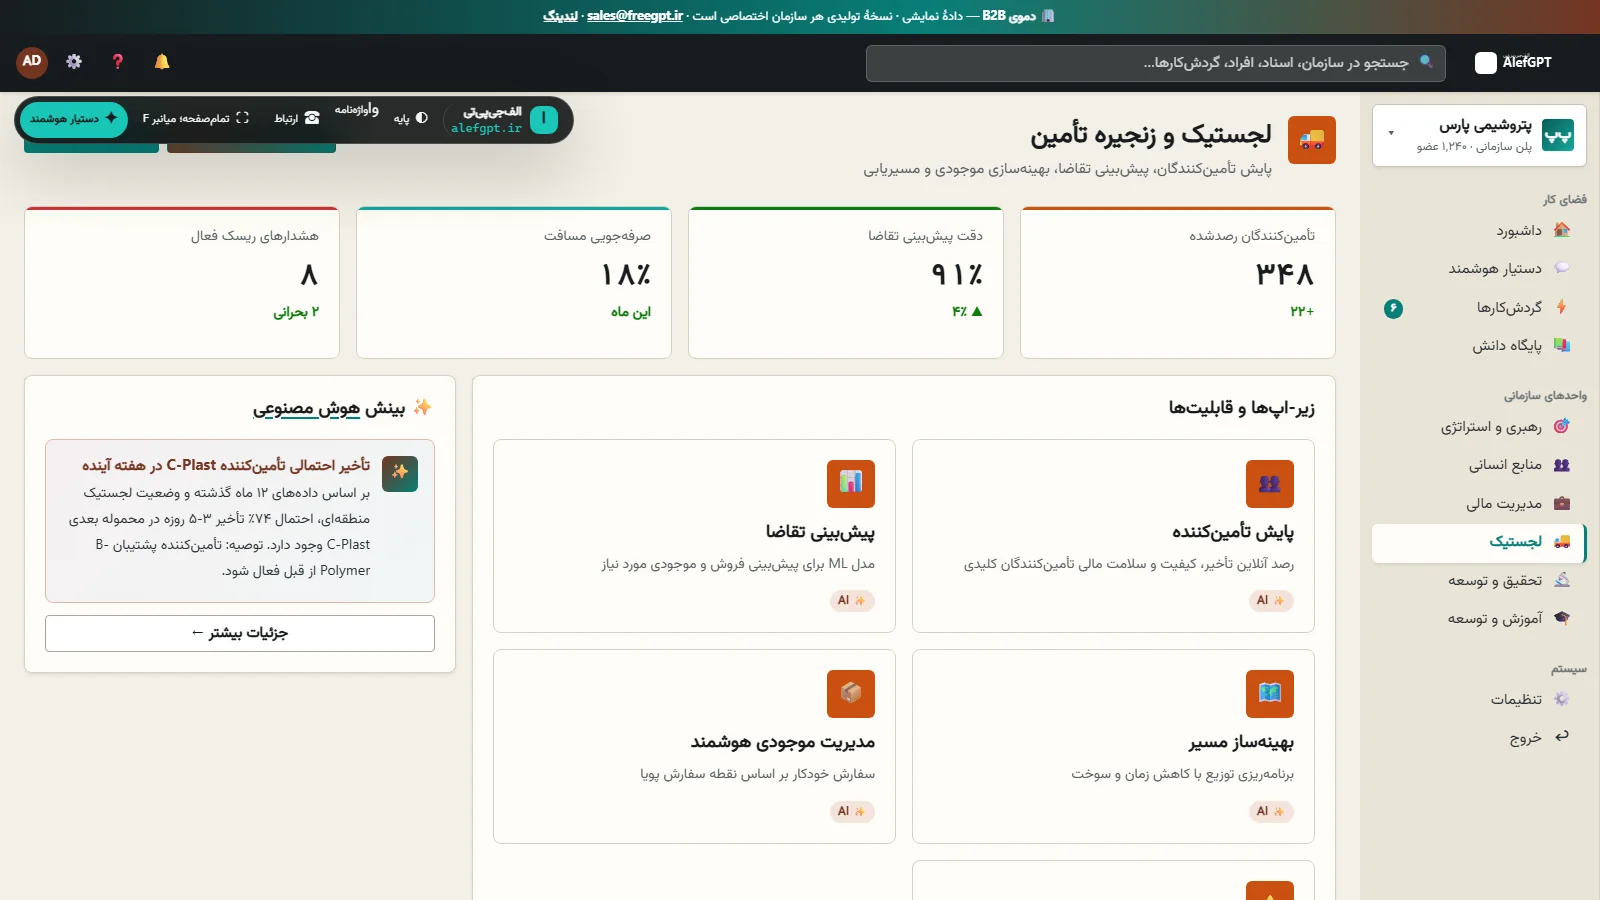
Task: Click ارتباط phone contact in floating bar
Action: [x=297, y=118]
